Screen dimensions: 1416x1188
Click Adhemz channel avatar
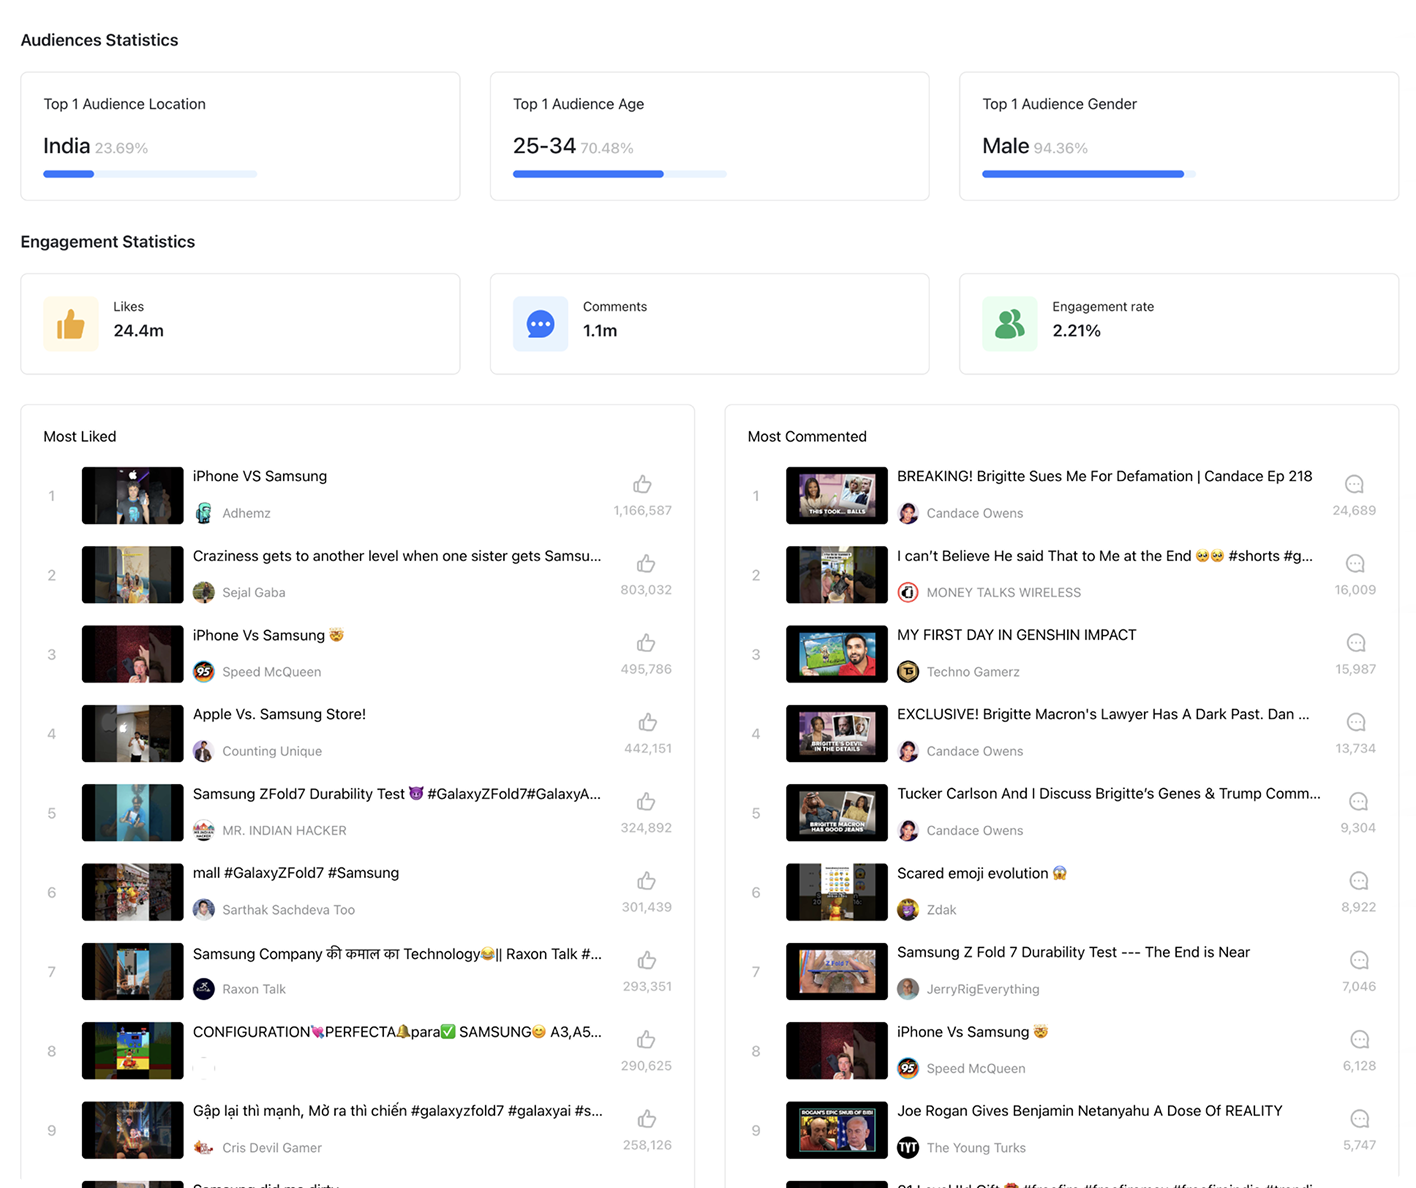204,513
